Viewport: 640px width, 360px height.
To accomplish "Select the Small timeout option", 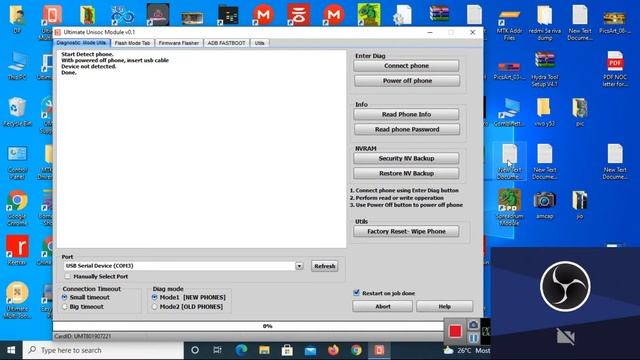I will point(64,297).
